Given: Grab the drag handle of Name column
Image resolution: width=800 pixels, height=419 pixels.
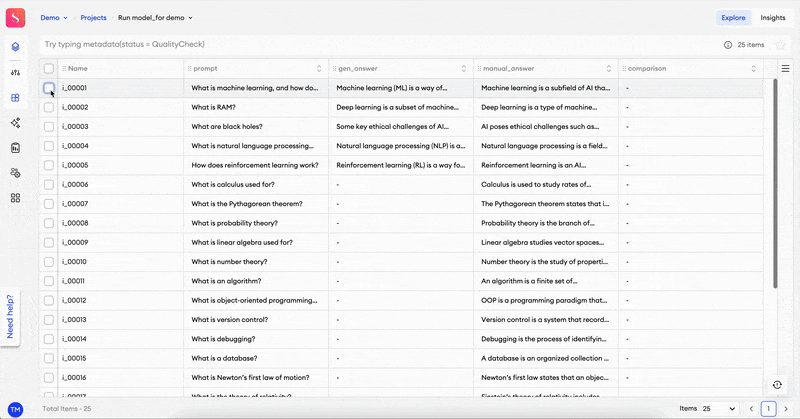Looking at the screenshot, I should [x=64, y=68].
